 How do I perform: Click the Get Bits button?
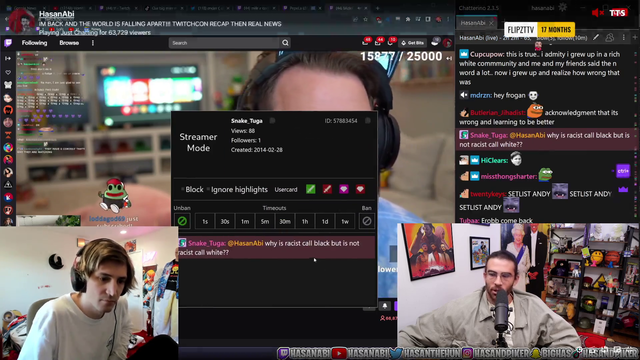coord(413,43)
